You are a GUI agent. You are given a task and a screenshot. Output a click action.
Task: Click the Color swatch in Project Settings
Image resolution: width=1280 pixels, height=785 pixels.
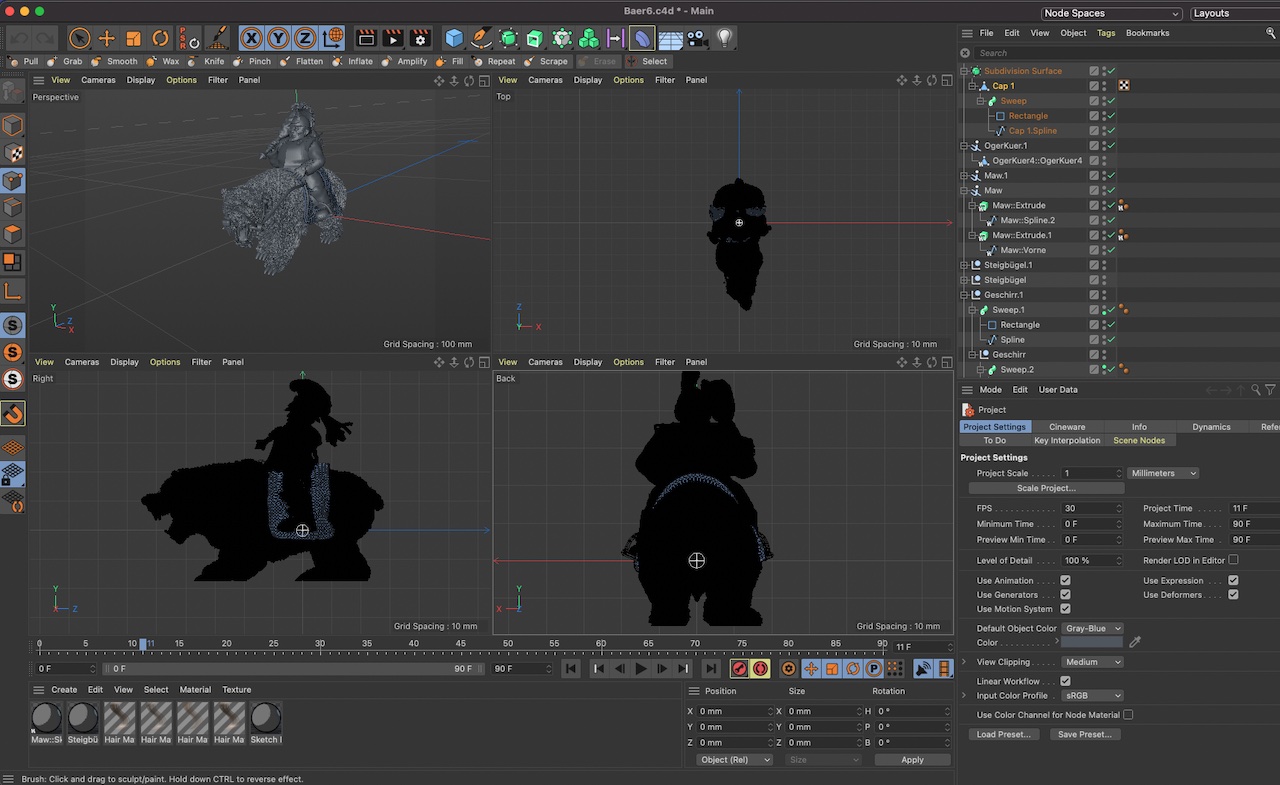pos(1092,643)
